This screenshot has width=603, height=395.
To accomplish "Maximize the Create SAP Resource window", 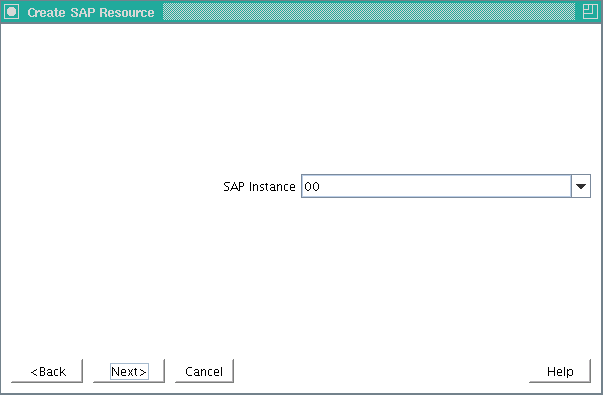I will pos(590,12).
